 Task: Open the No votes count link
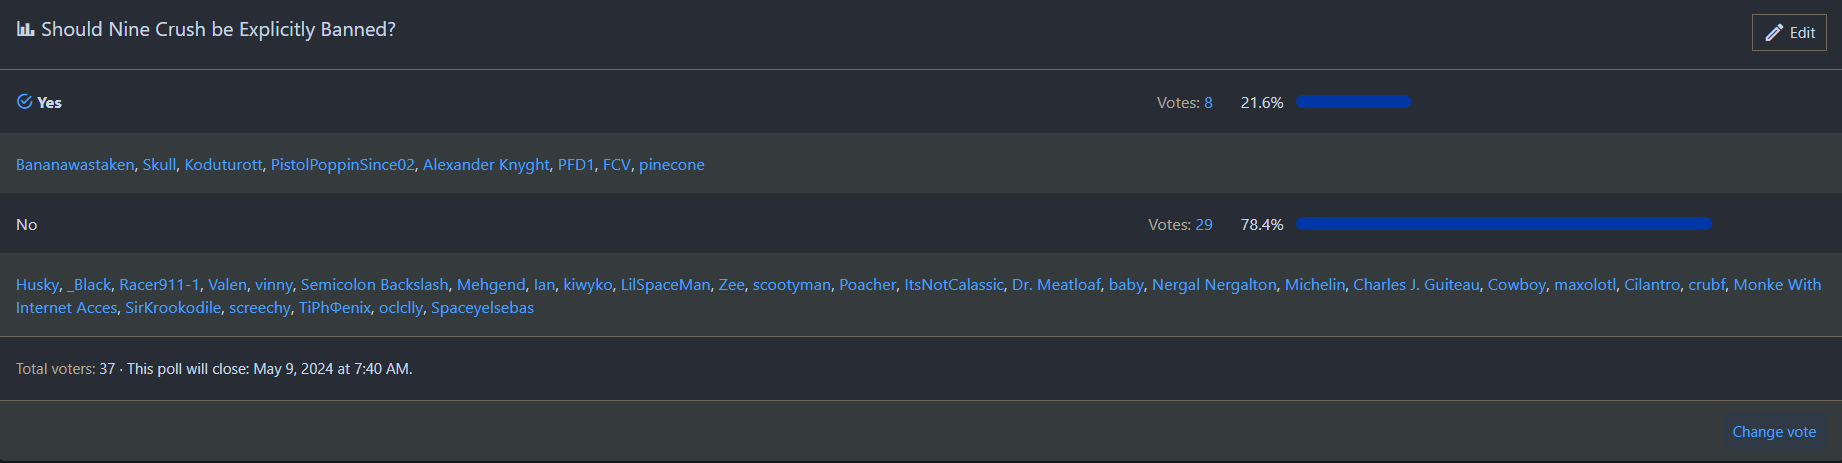[x=1204, y=225]
